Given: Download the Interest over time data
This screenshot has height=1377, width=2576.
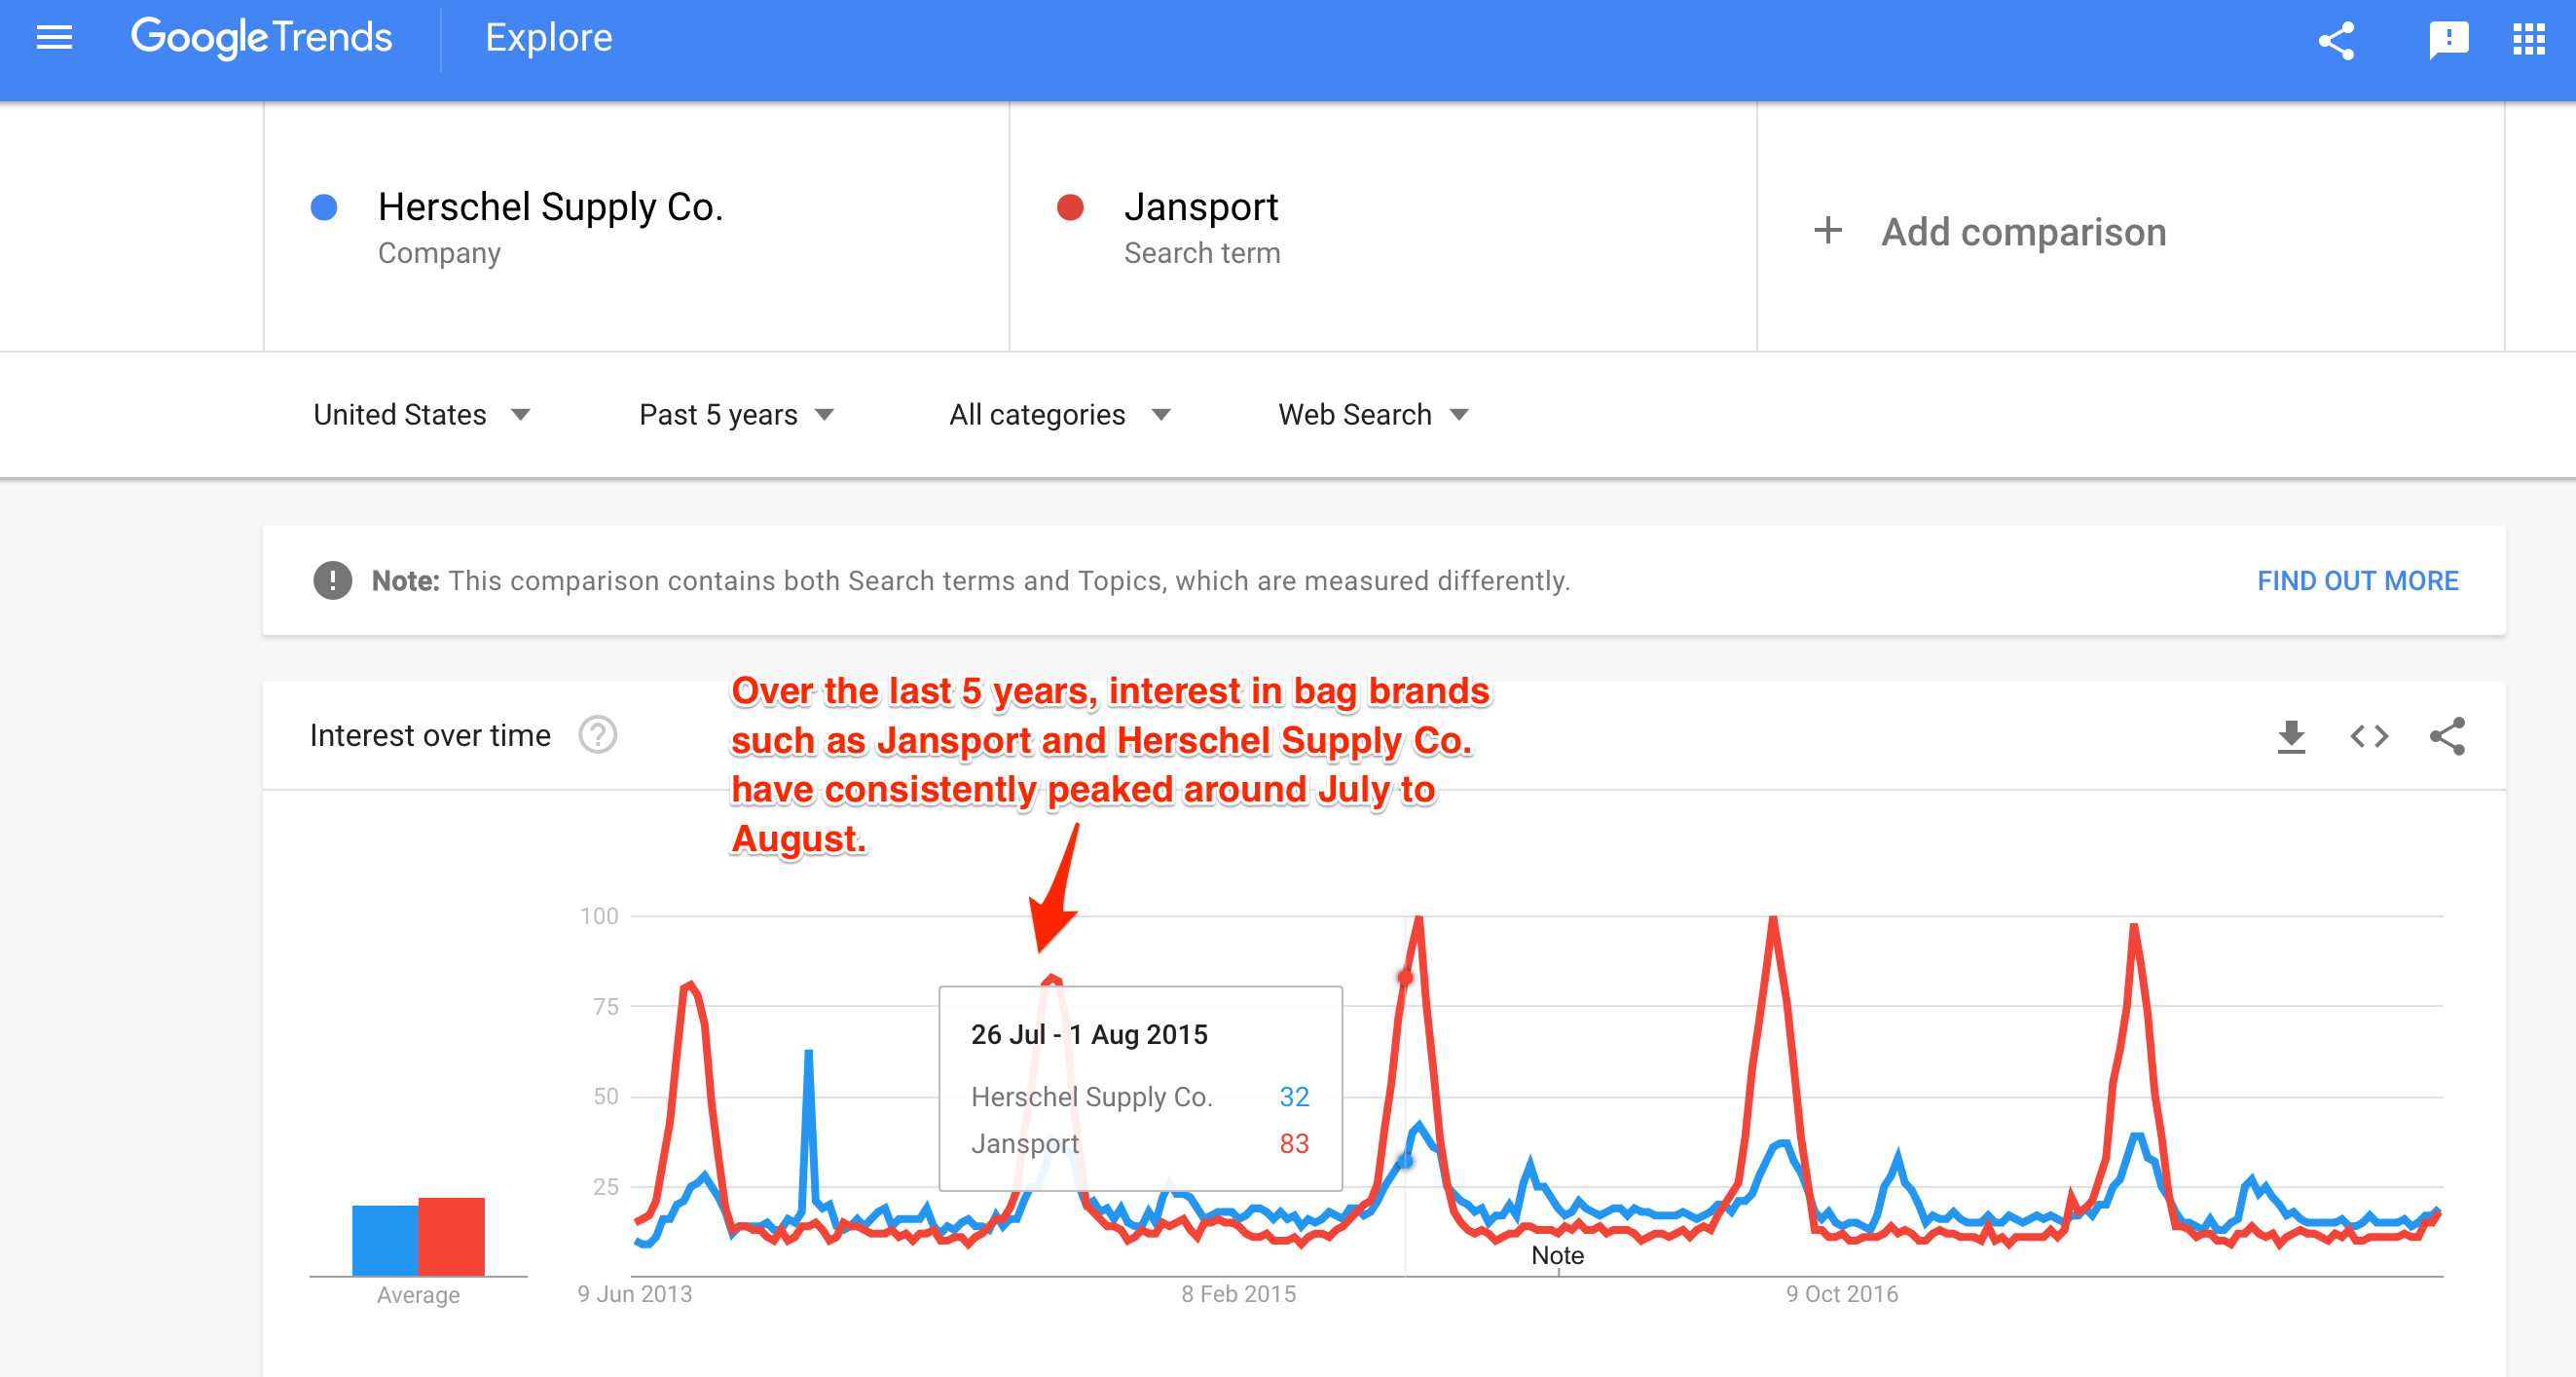Looking at the screenshot, I should coord(2291,737).
